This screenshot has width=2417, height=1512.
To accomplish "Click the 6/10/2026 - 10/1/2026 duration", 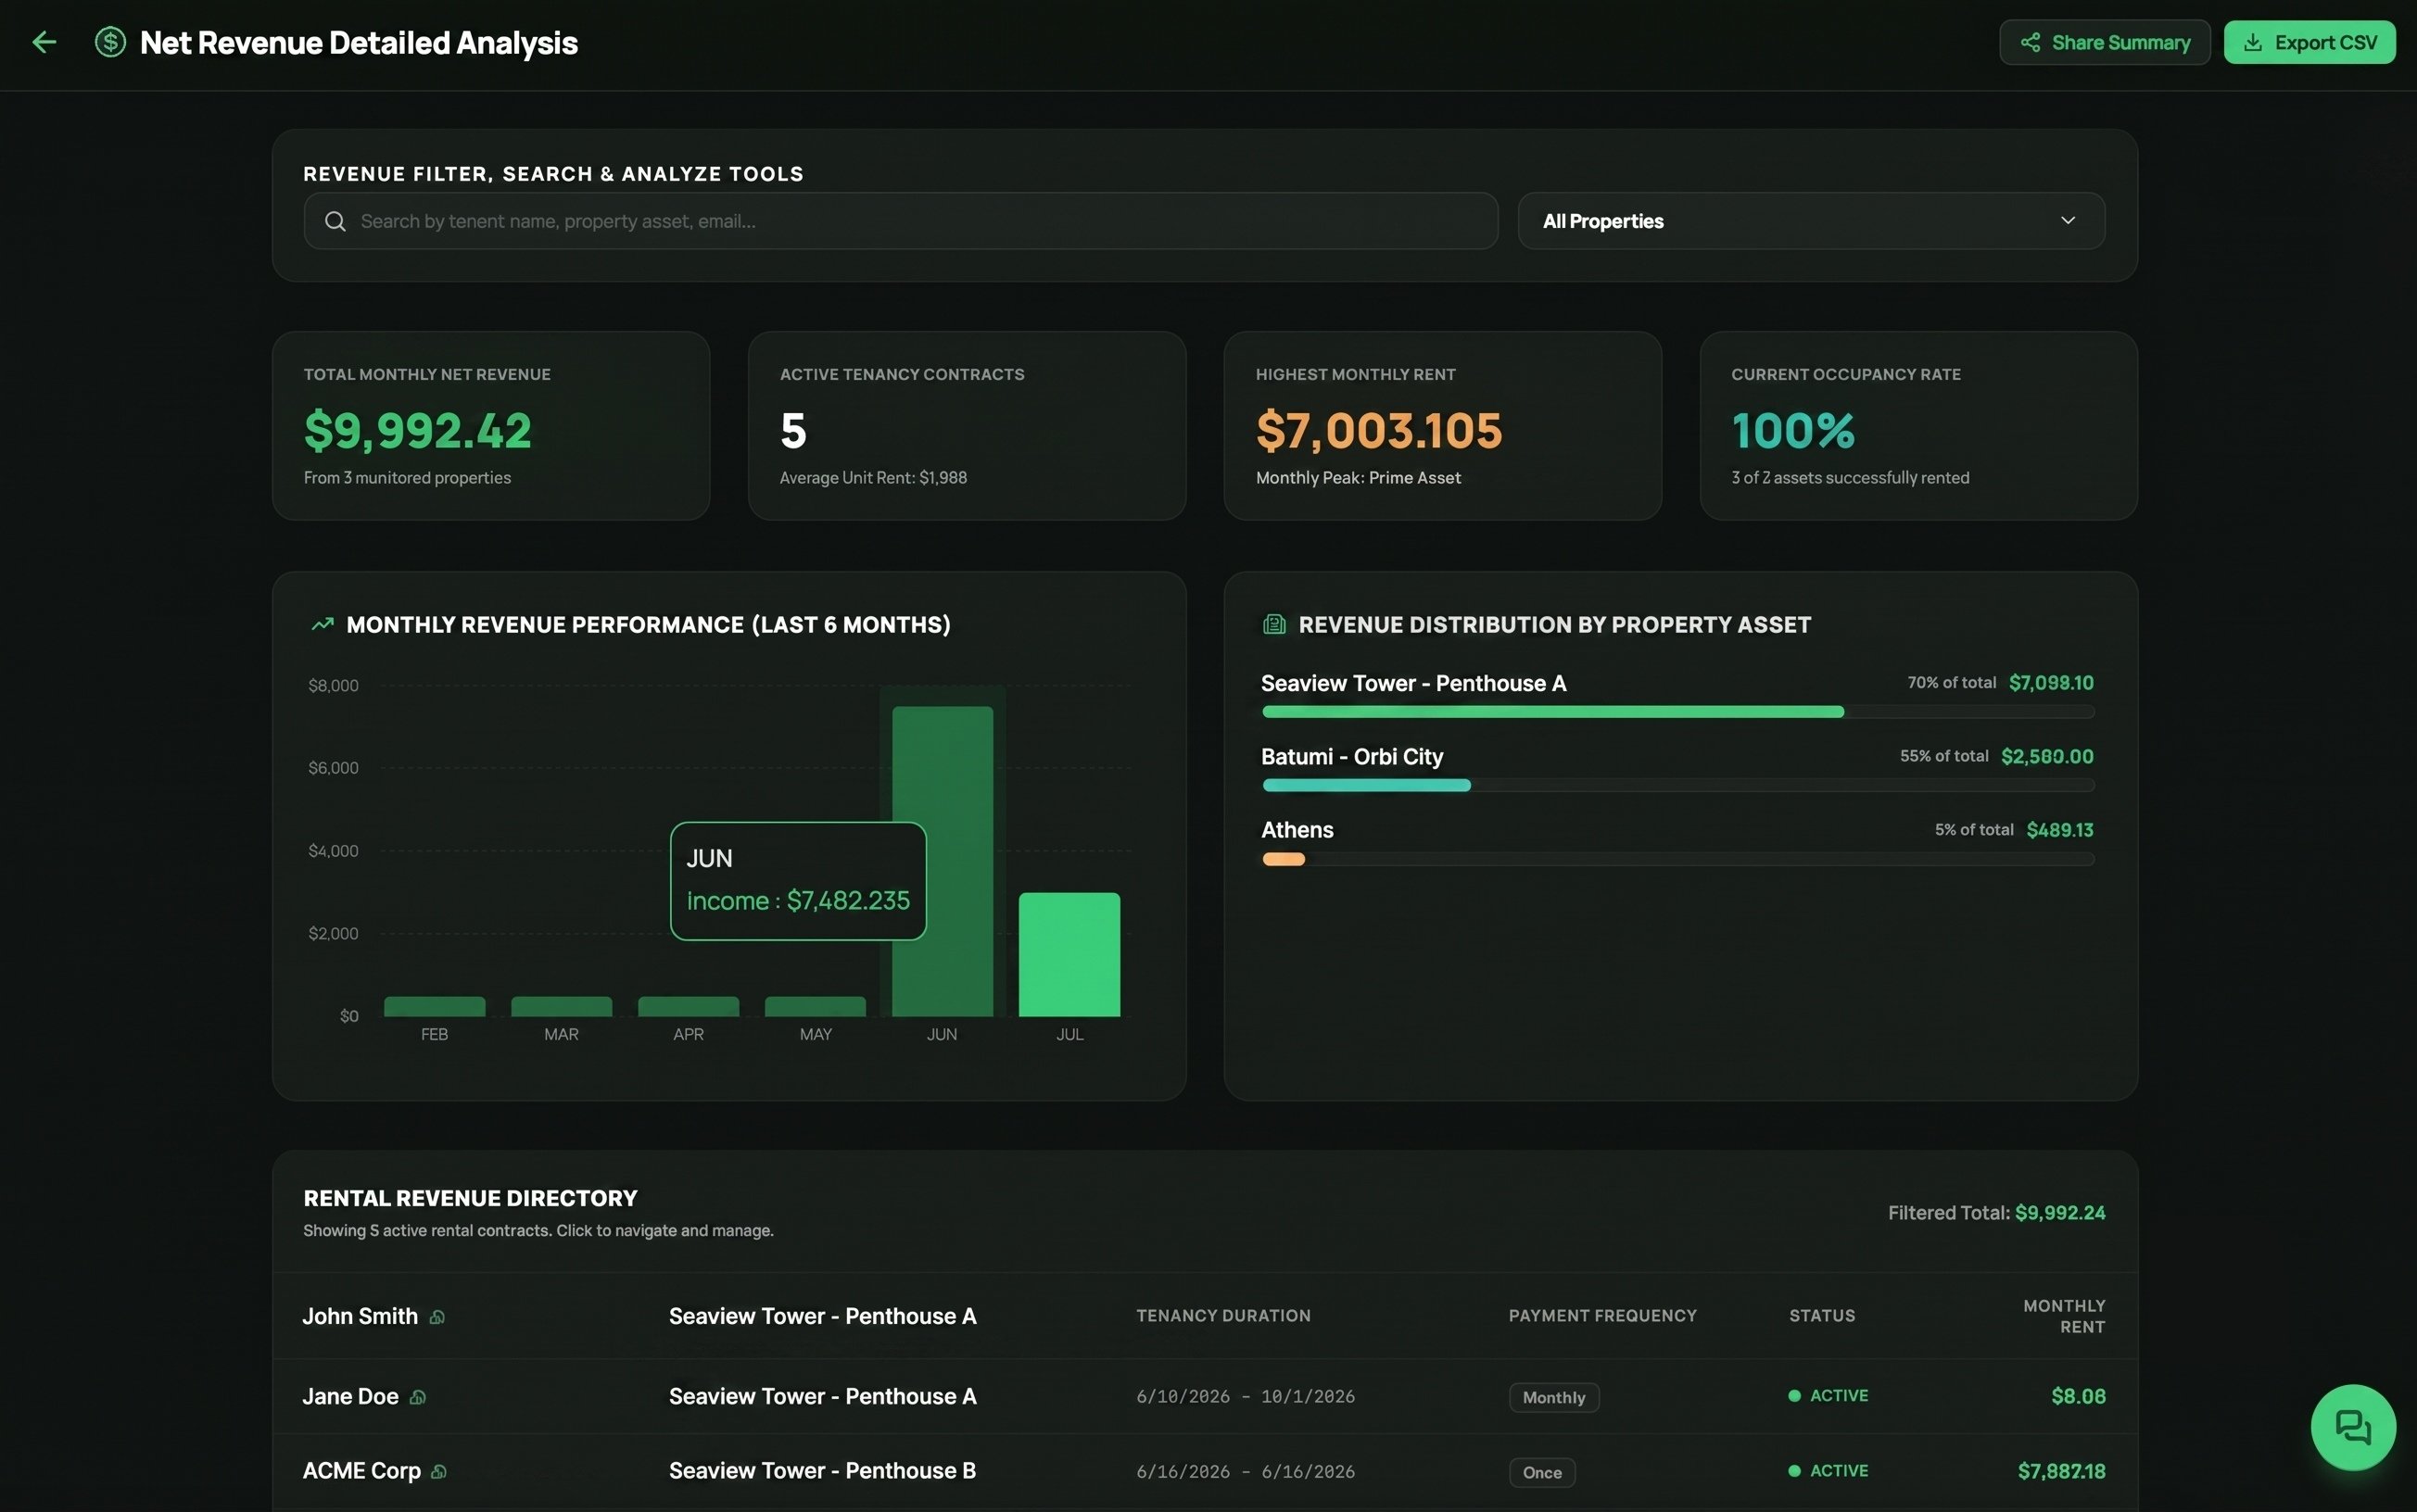I will (1245, 1397).
